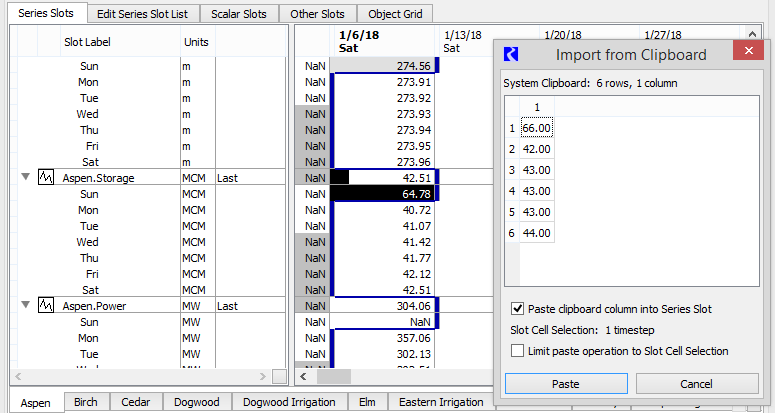The width and height of the screenshot is (775, 413).
Task: Switch to the Object Grid tab
Action: 394,14
